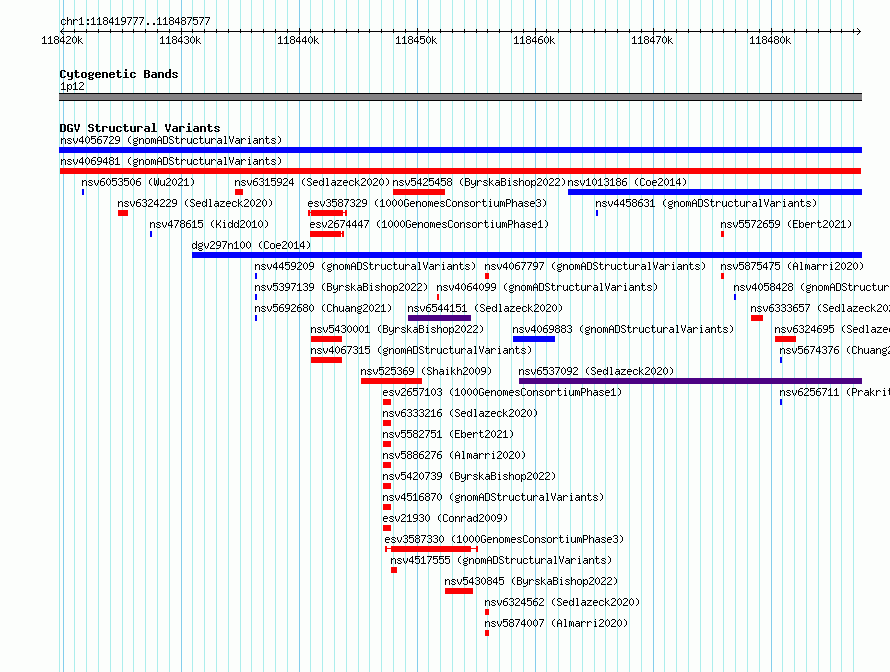Click the 118470k ruler position
Screen dimensions: 890x672
tap(652, 40)
